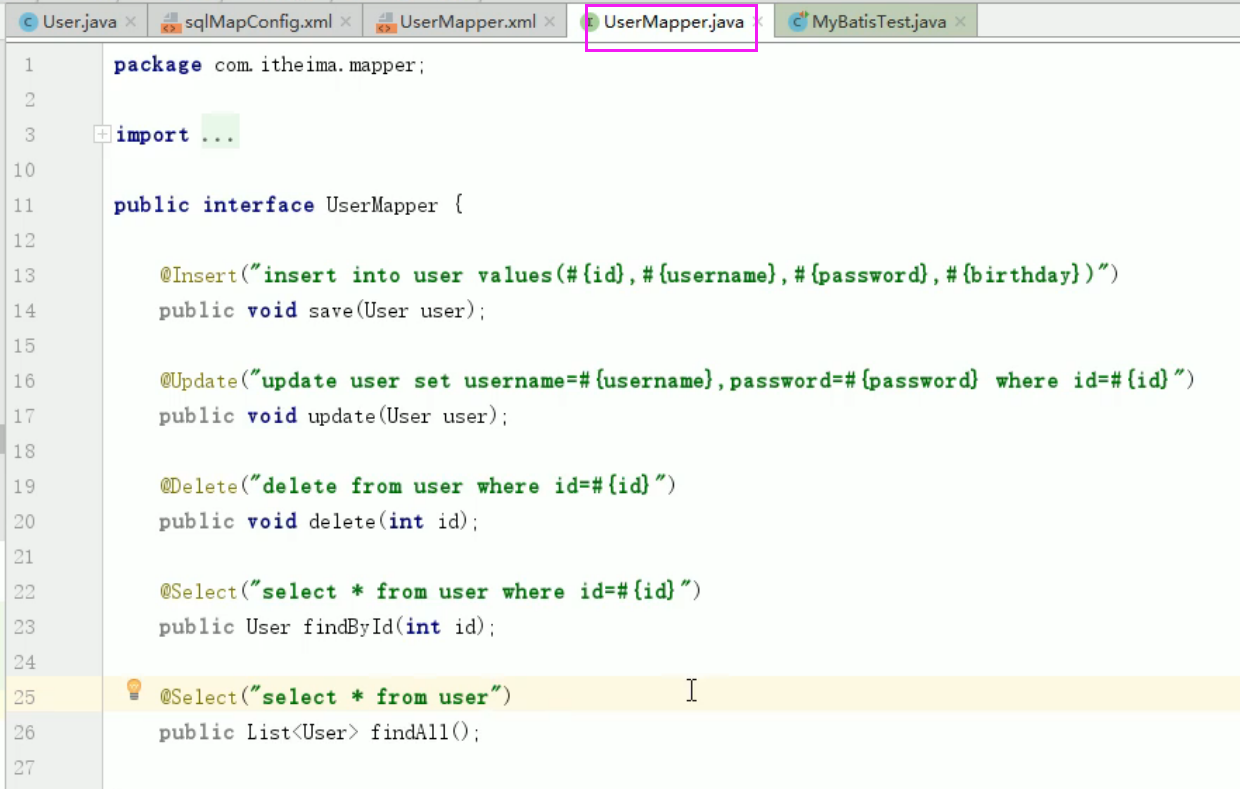Image resolution: width=1240 pixels, height=789 pixels.
Task: Click the folded import ellipsis
Action: (x=218, y=135)
